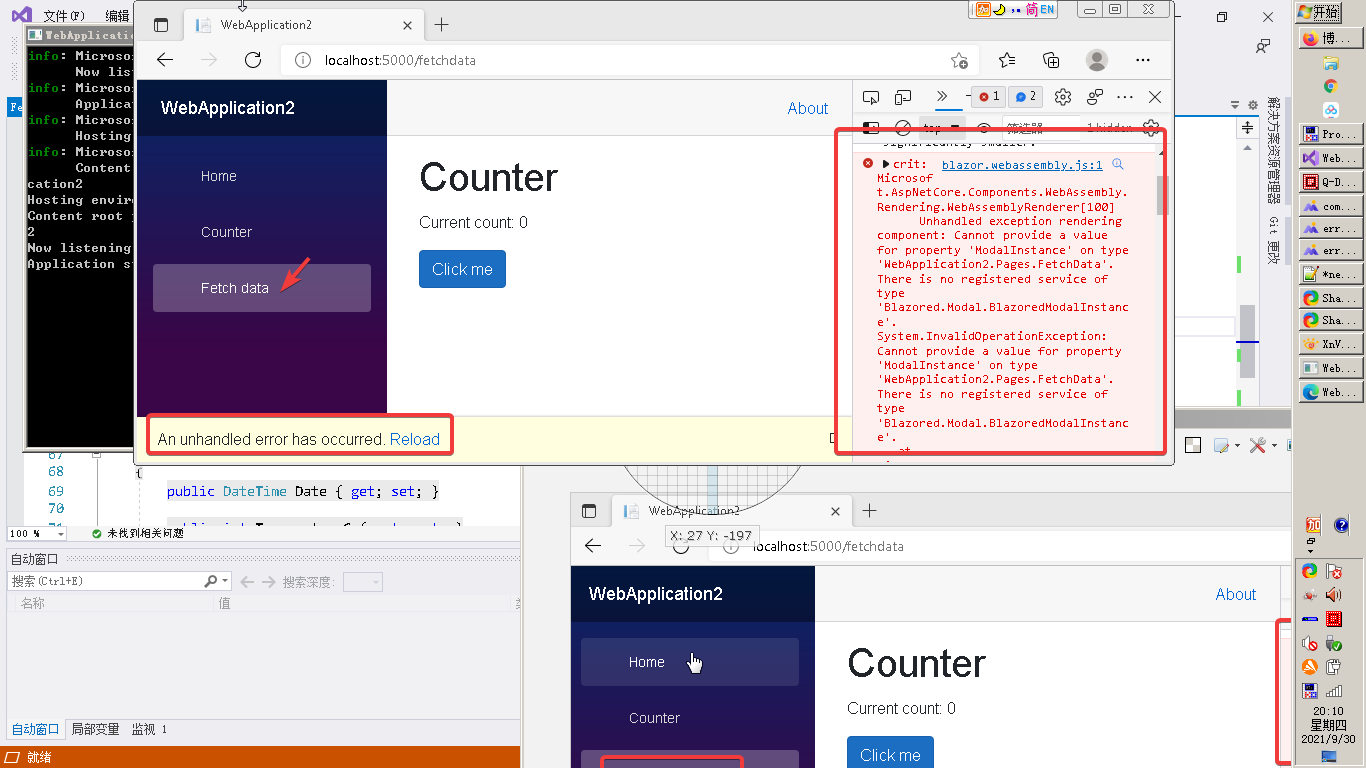Open the Q-D taskbar button
Image resolution: width=1366 pixels, height=768 pixels.
pos(1331,182)
